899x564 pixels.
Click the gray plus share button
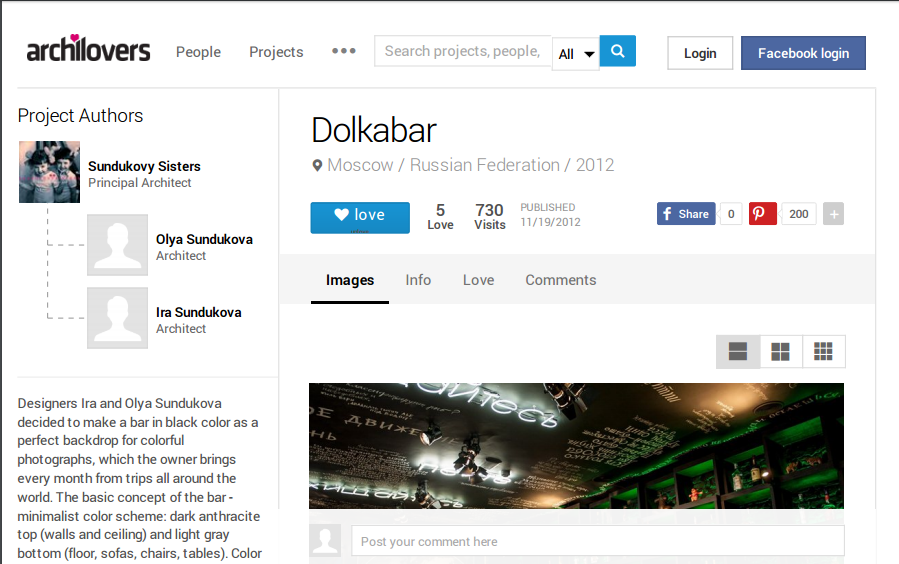[x=834, y=214]
